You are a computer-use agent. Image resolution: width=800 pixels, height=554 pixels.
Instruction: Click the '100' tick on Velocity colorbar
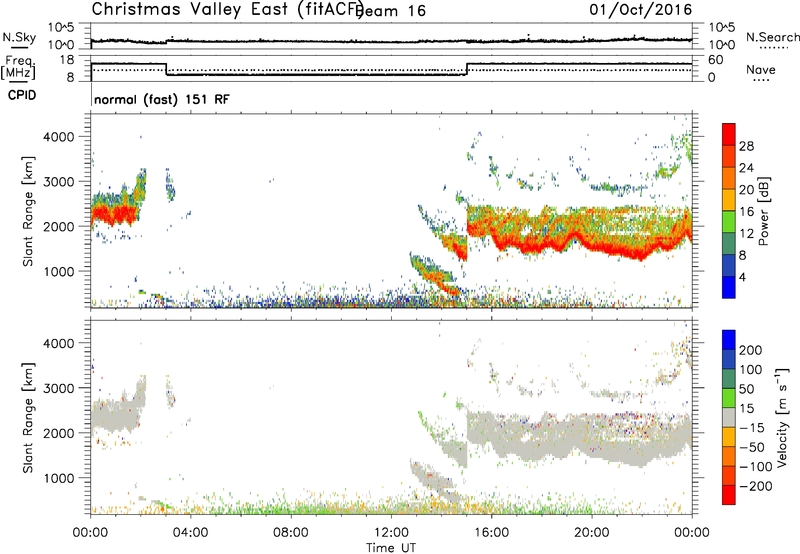751,369
